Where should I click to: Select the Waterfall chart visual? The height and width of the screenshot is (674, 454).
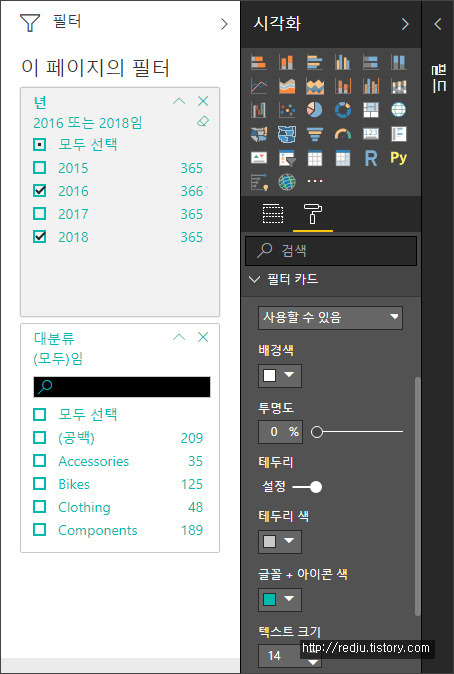coord(259,110)
